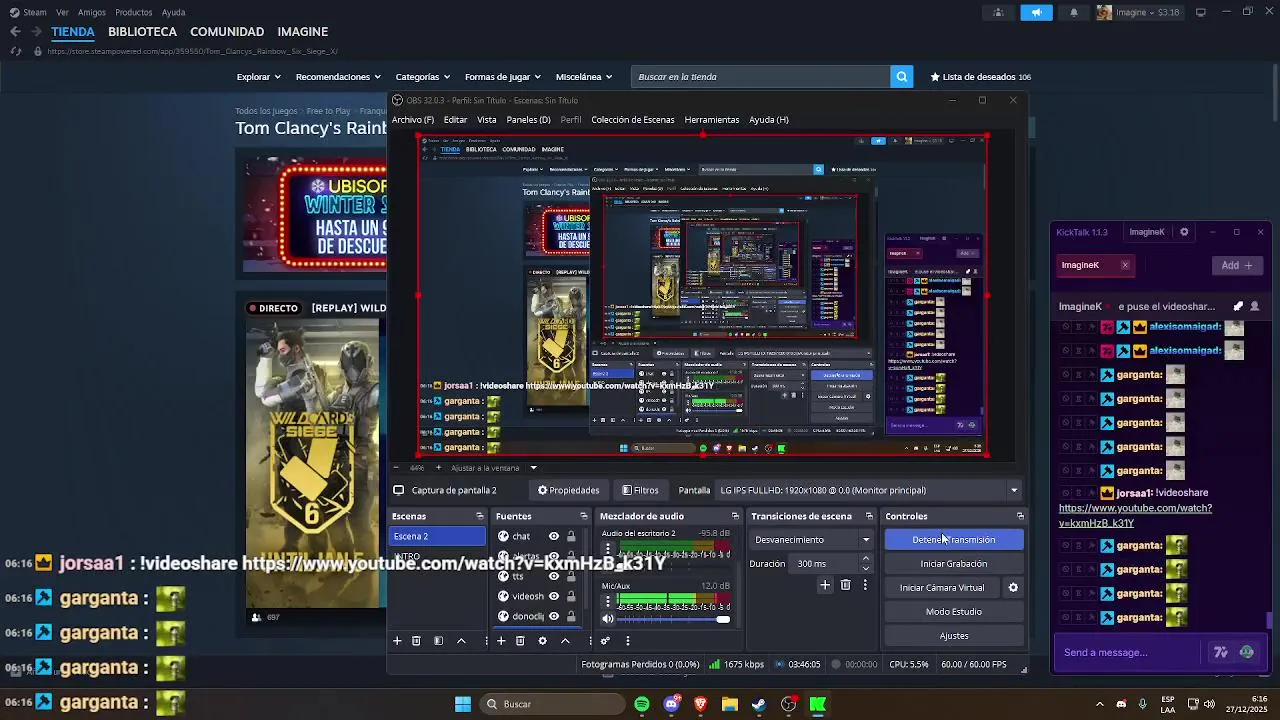Screen dimensions: 1280x720
Task: Open advanced audio properties gears icon
Action: [x=605, y=641]
